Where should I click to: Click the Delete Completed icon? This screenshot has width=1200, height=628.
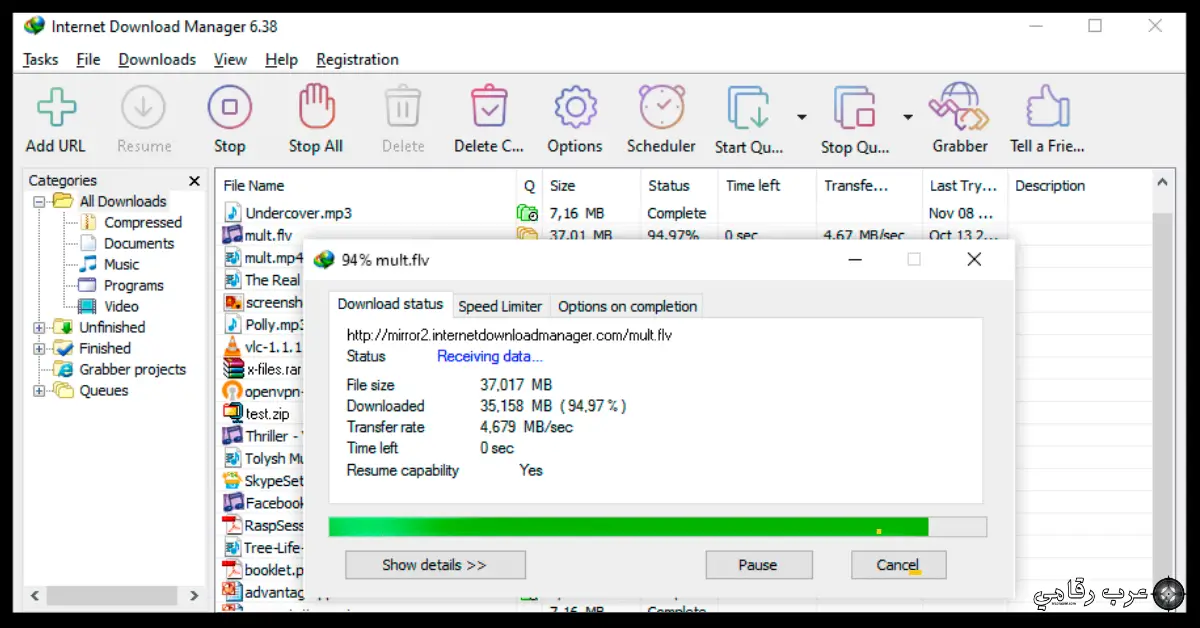pos(488,107)
